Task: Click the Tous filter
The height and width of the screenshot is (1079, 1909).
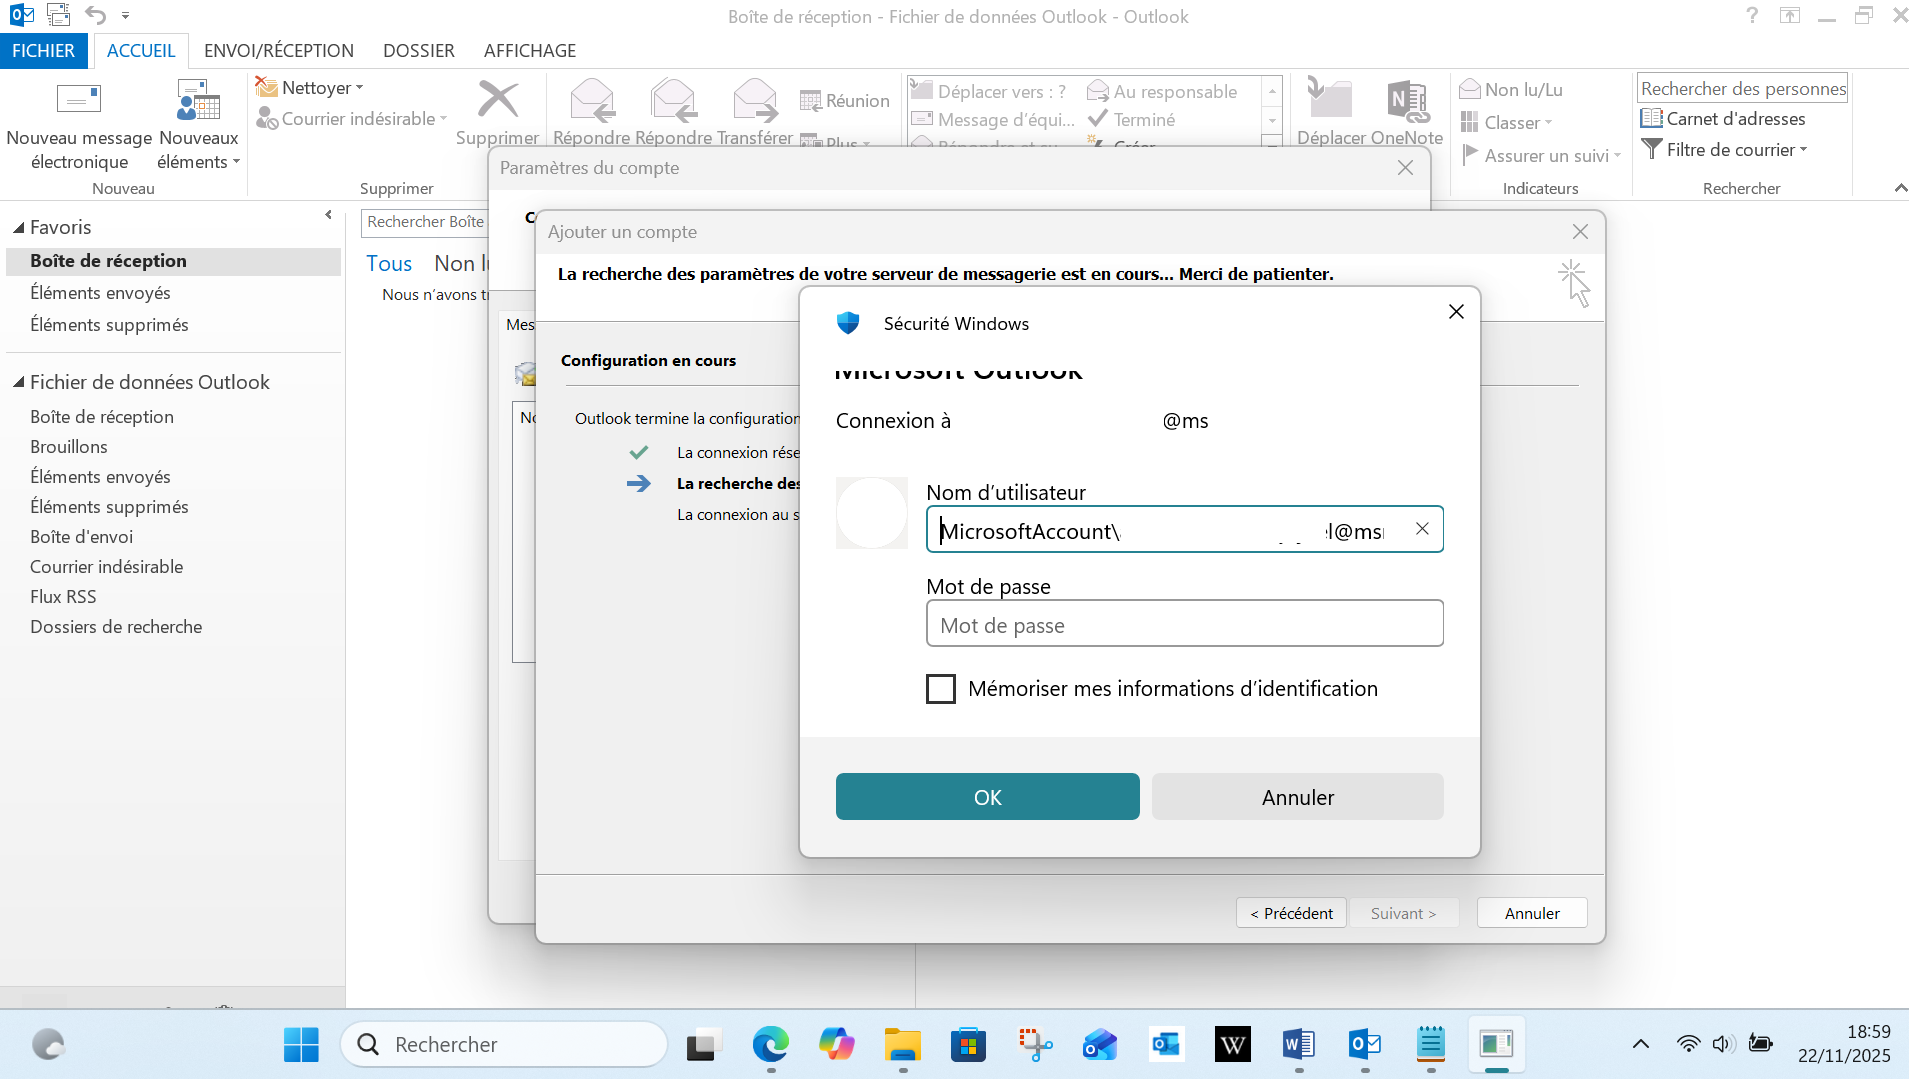Action: (x=389, y=264)
